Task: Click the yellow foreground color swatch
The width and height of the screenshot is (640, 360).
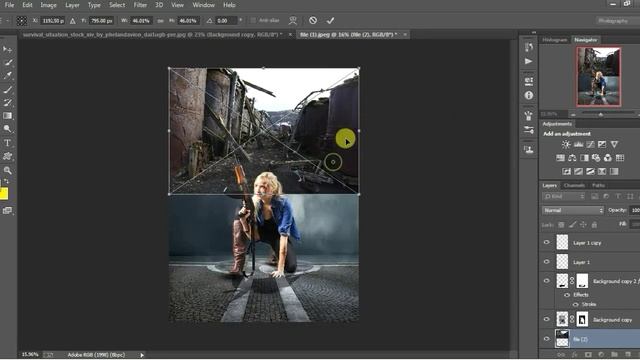Action: [x=4, y=193]
